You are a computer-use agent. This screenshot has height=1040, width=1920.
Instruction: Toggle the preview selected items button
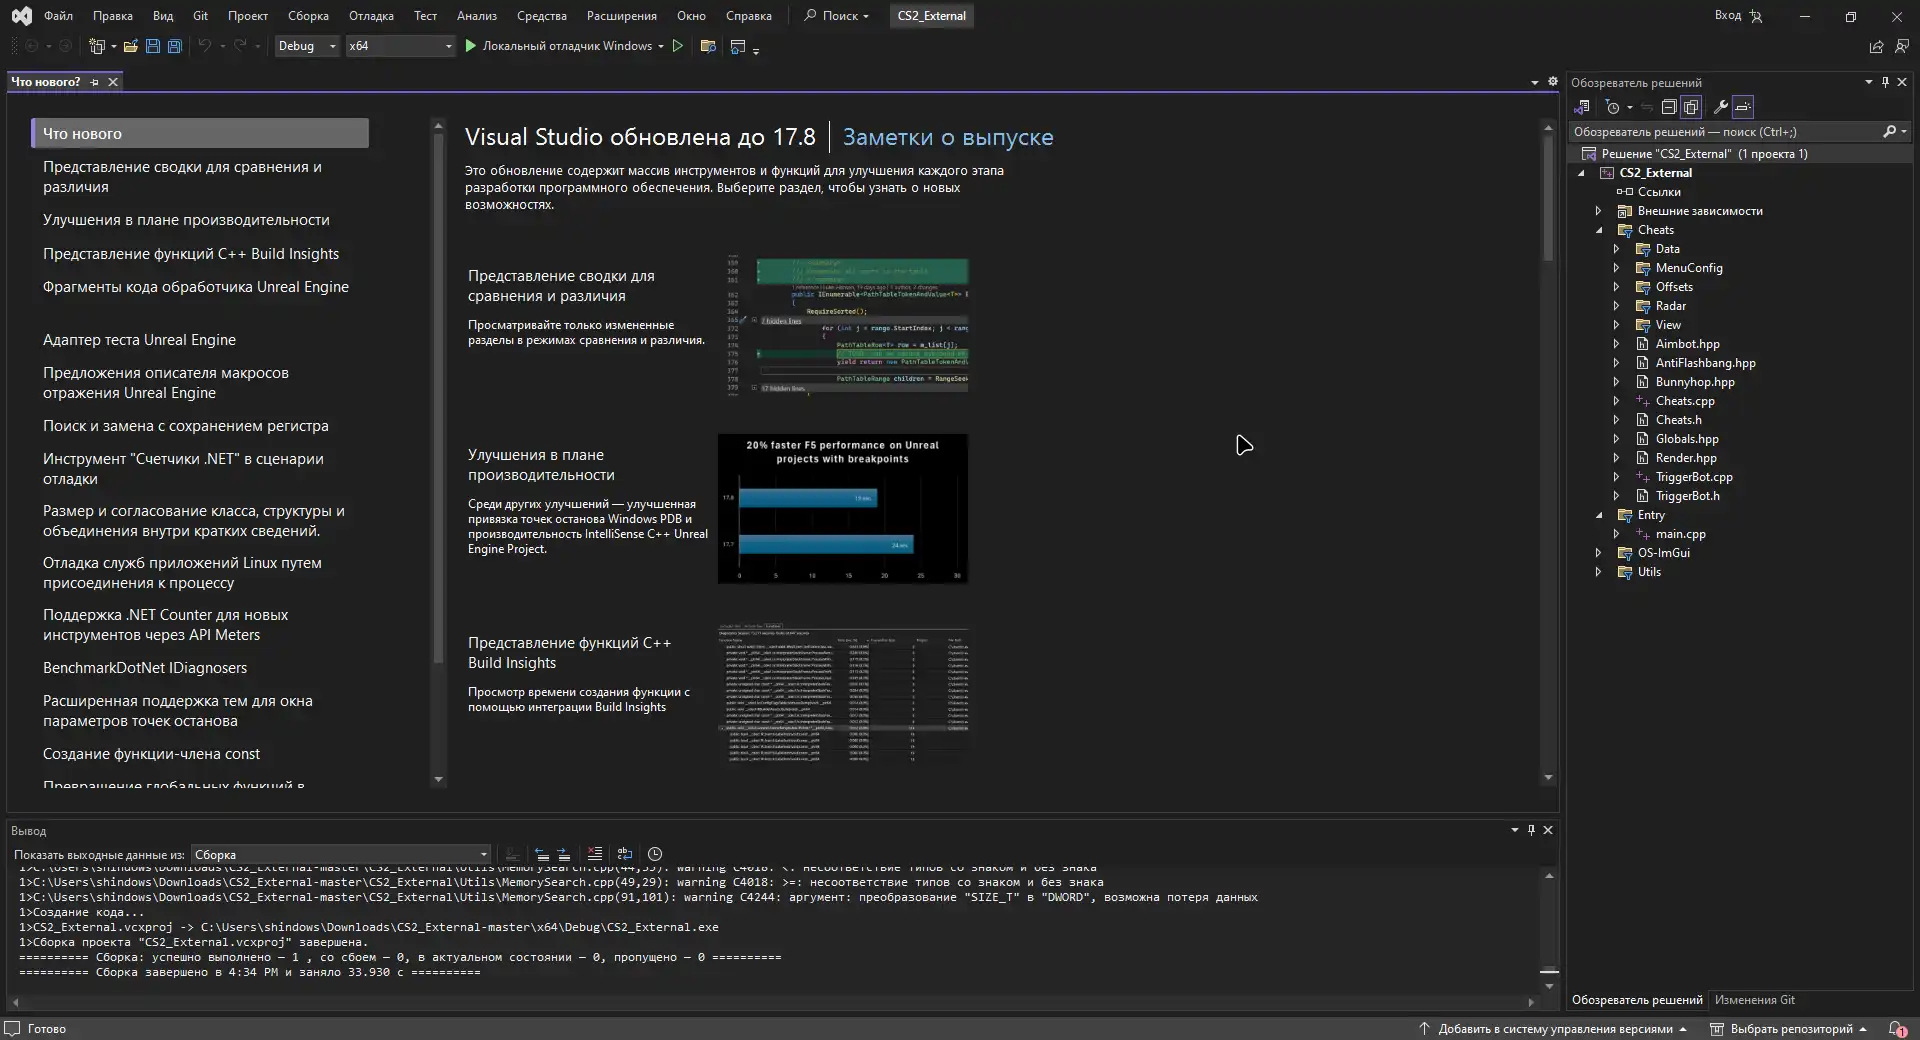[1743, 107]
